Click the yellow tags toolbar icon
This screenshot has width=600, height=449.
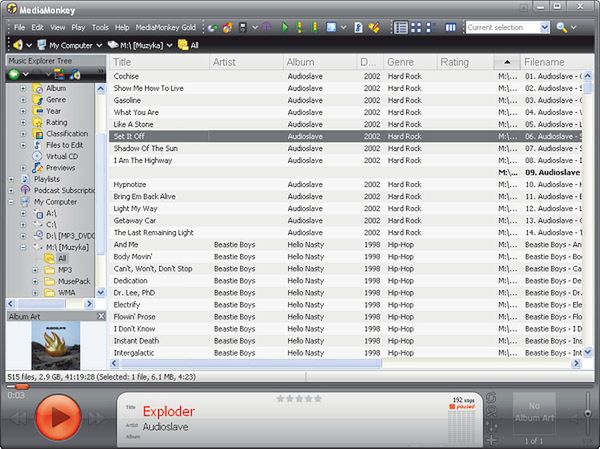click(x=374, y=27)
